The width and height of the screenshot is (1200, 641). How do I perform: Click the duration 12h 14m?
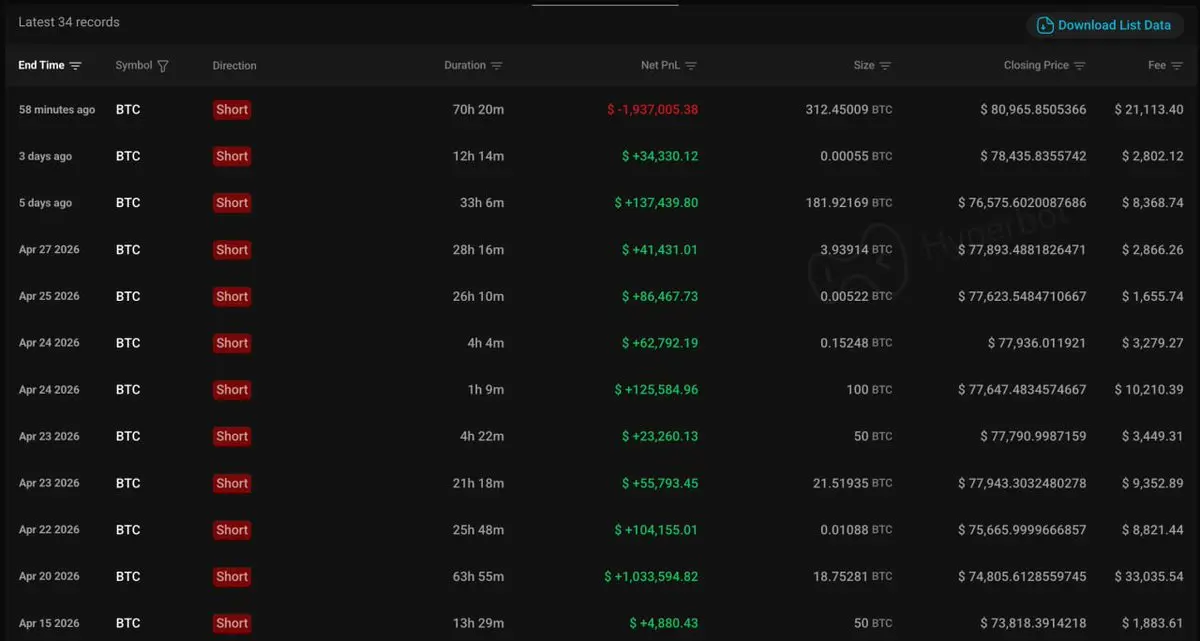point(478,156)
